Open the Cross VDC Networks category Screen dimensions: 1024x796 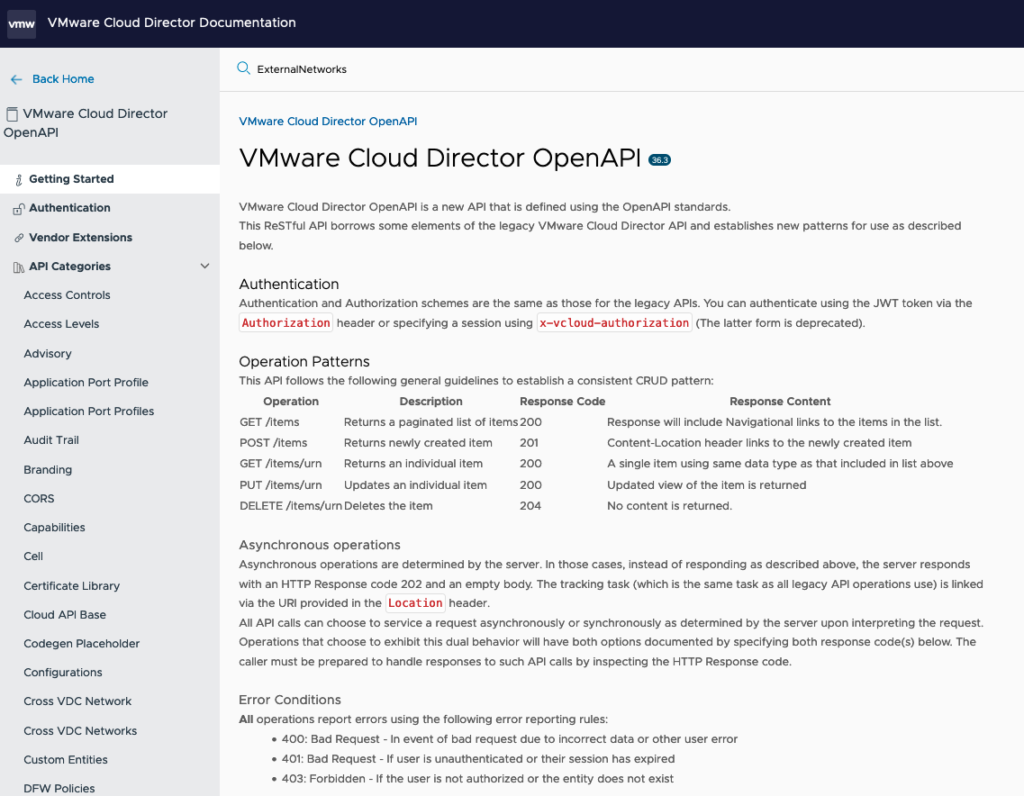click(x=80, y=731)
